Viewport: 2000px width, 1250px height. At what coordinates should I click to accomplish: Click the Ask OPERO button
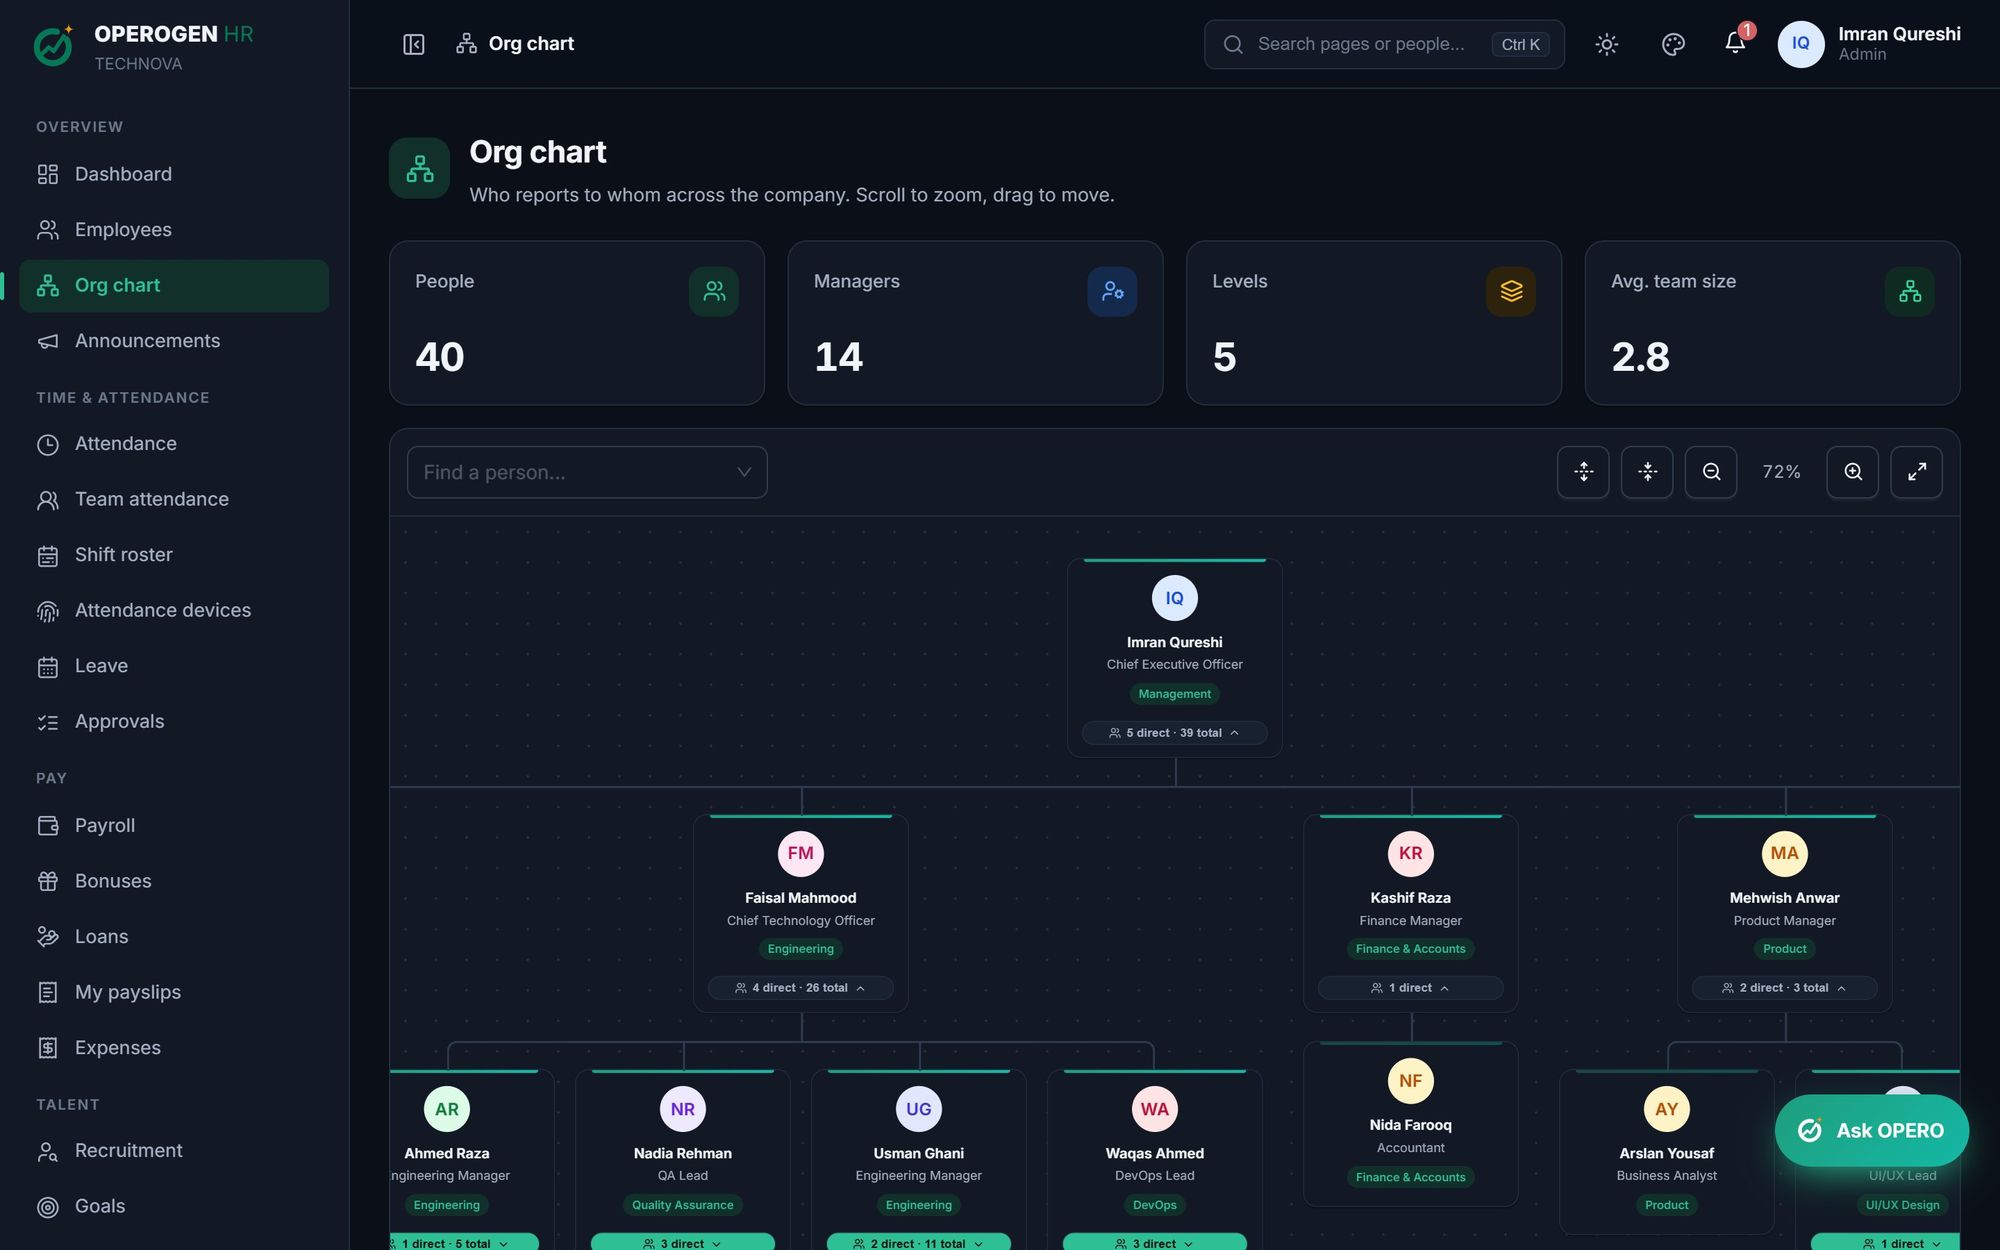pos(1871,1130)
